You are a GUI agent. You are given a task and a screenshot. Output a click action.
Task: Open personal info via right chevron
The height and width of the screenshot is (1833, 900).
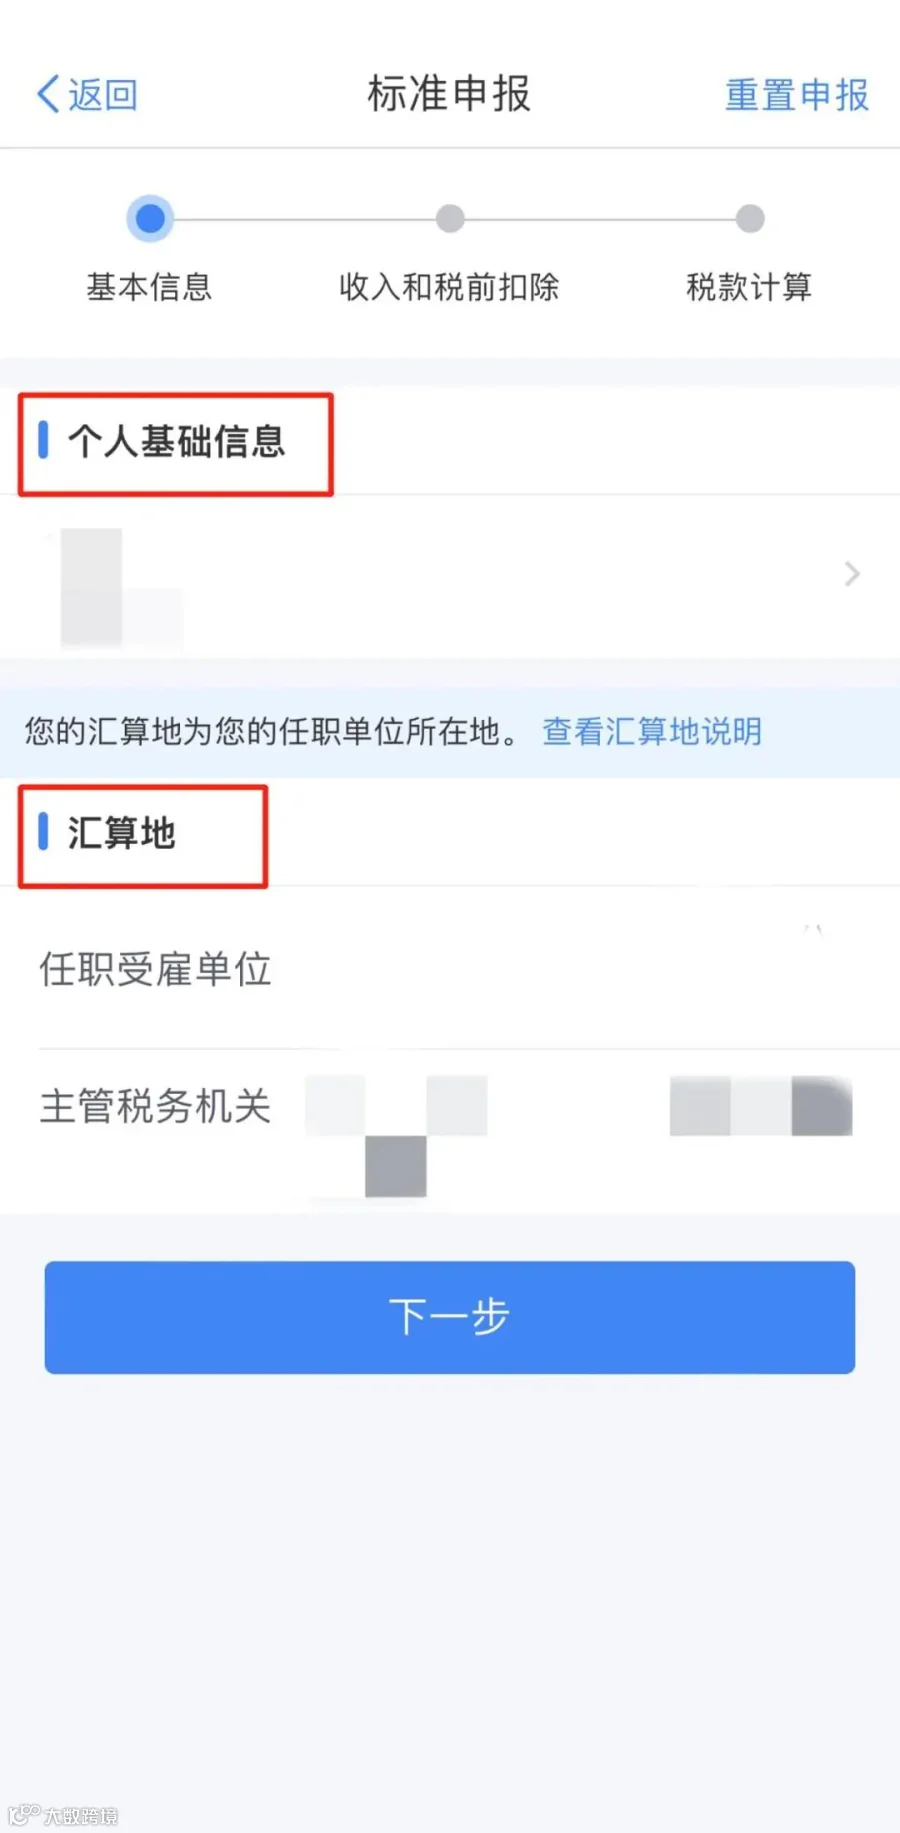pos(852,574)
